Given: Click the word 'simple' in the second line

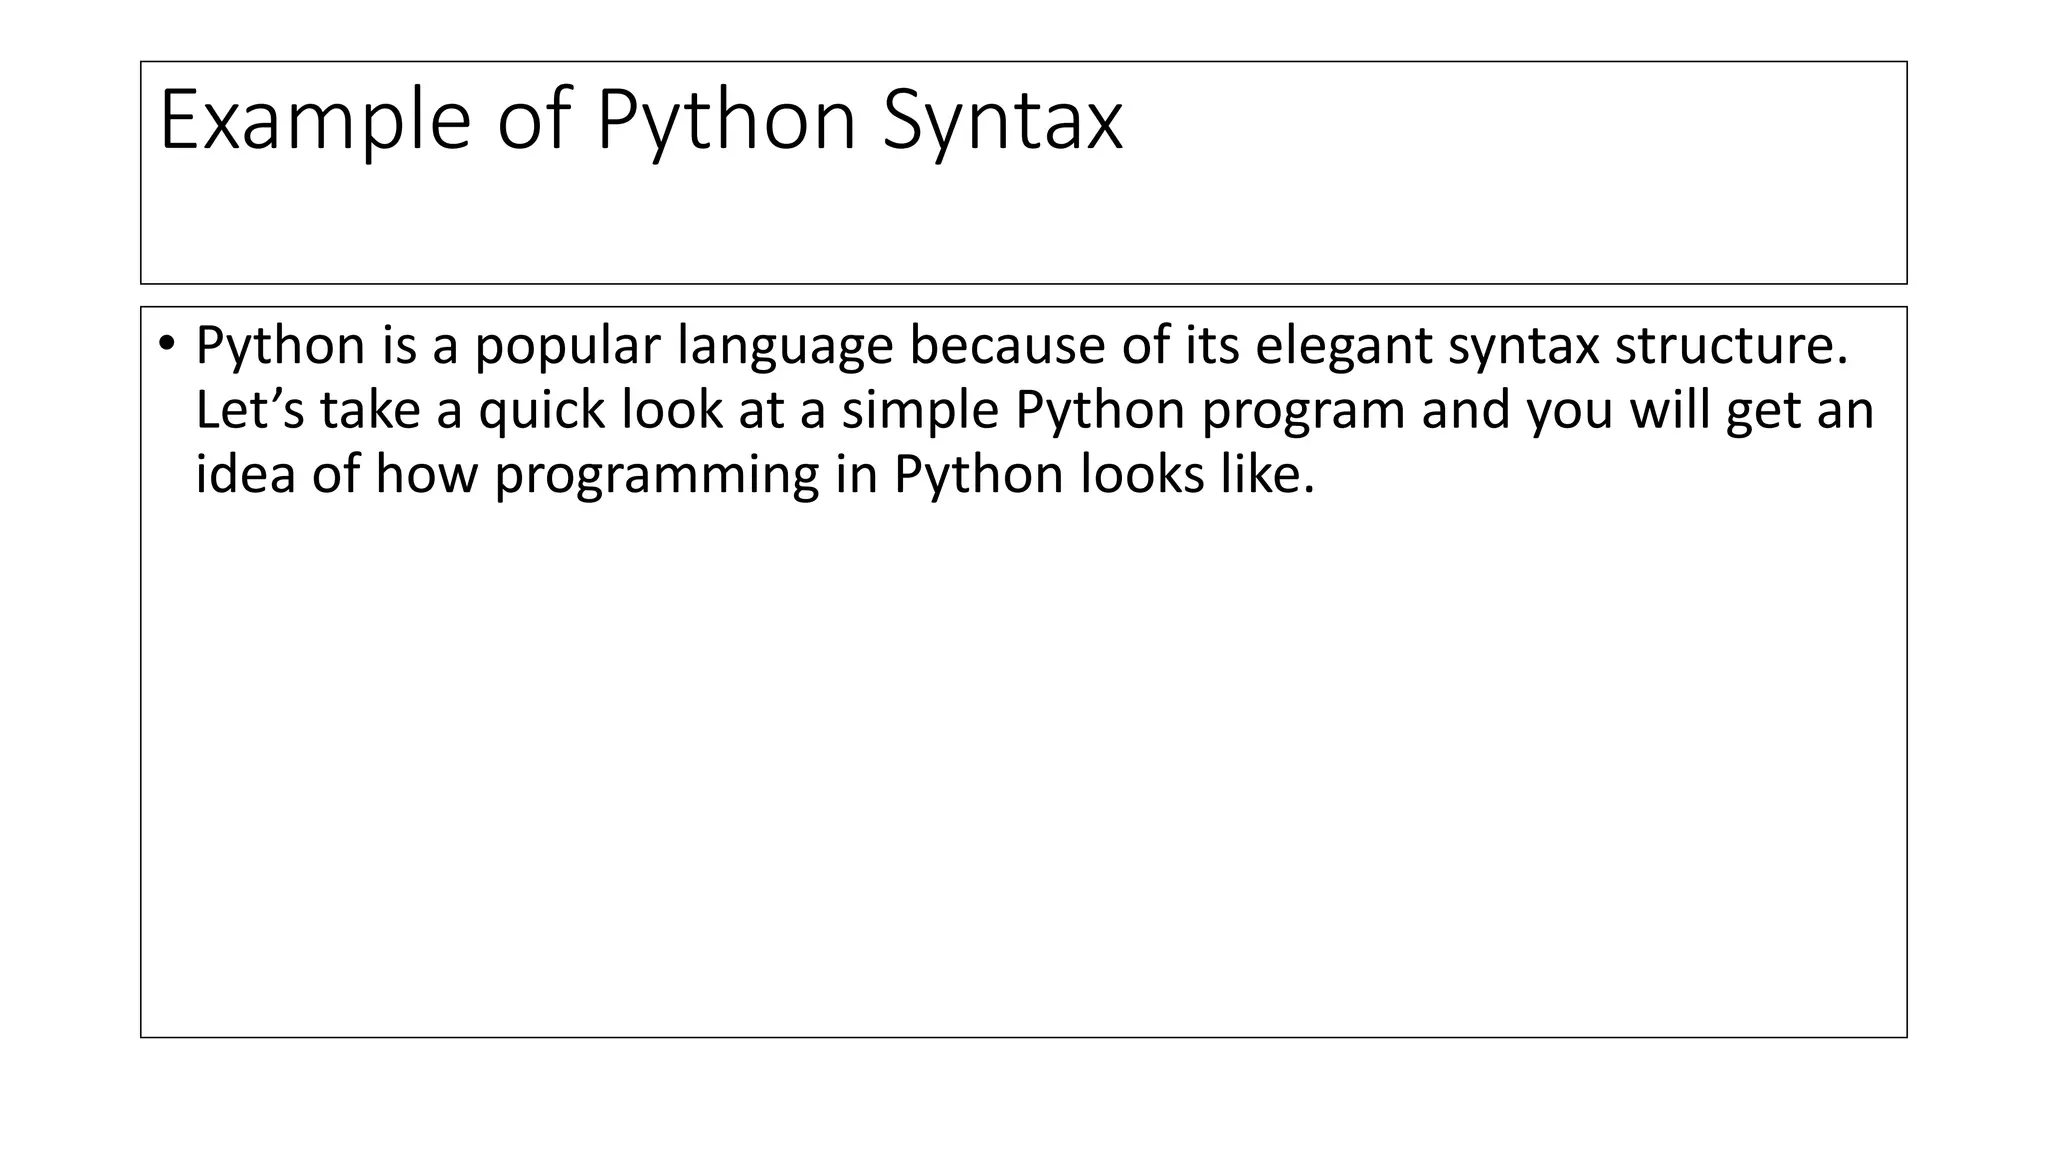Looking at the screenshot, I should click(x=920, y=410).
